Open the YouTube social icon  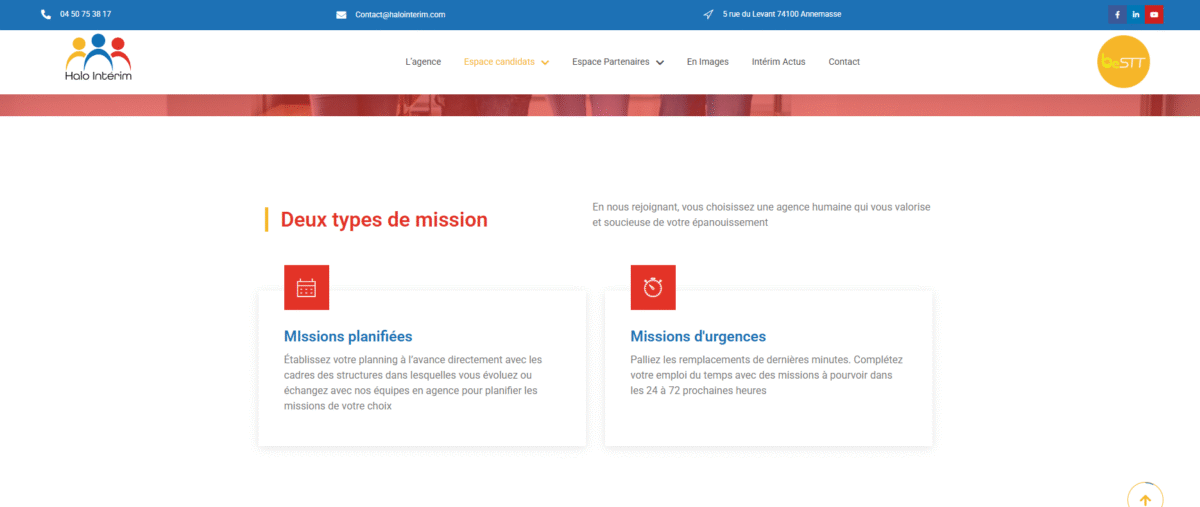coord(1155,14)
